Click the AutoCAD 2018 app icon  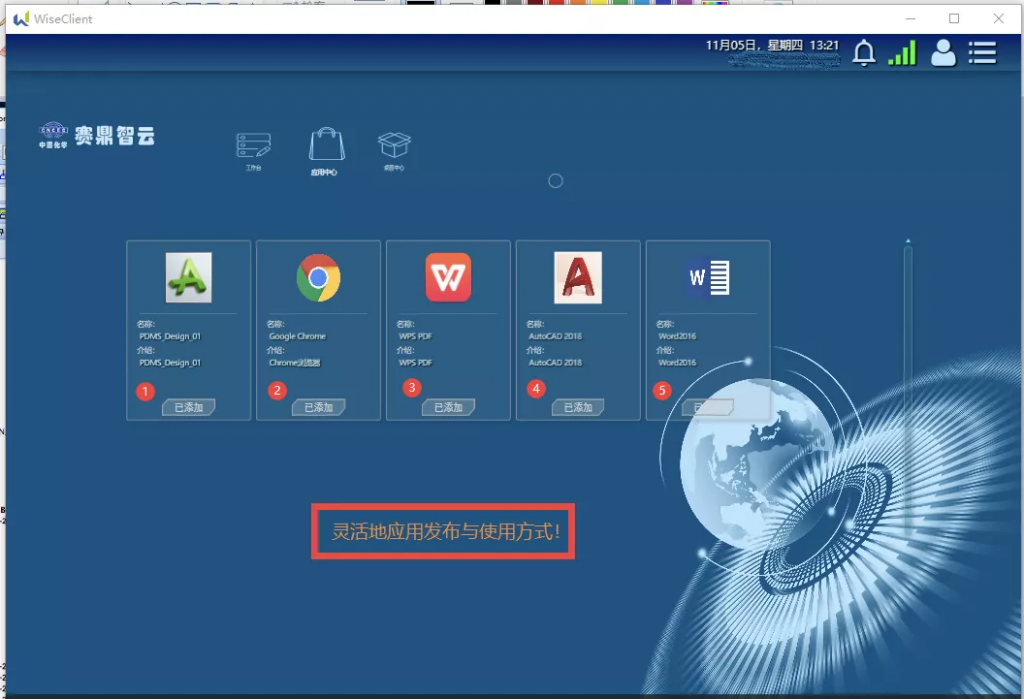tap(578, 278)
